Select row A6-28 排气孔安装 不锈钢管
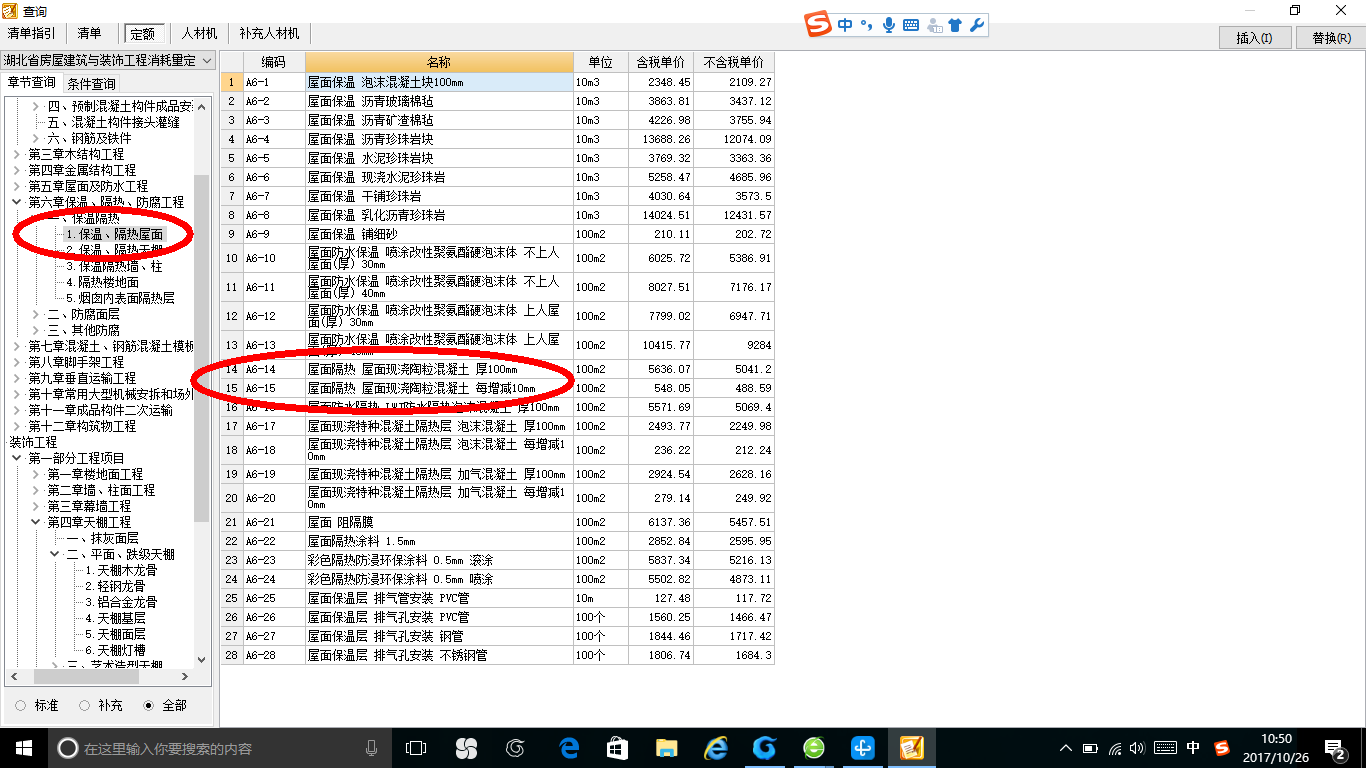The height and width of the screenshot is (768, 1366). pos(497,655)
